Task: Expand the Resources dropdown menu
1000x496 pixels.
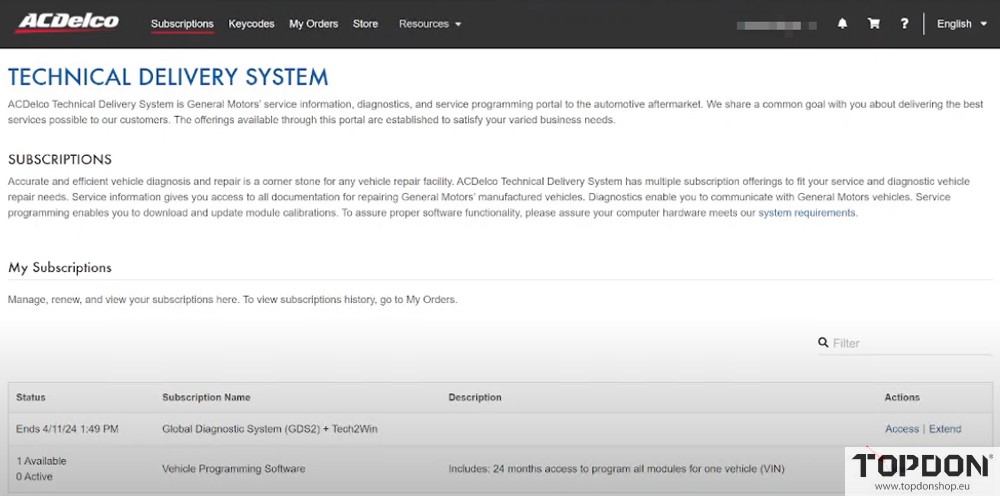Action: [x=429, y=24]
